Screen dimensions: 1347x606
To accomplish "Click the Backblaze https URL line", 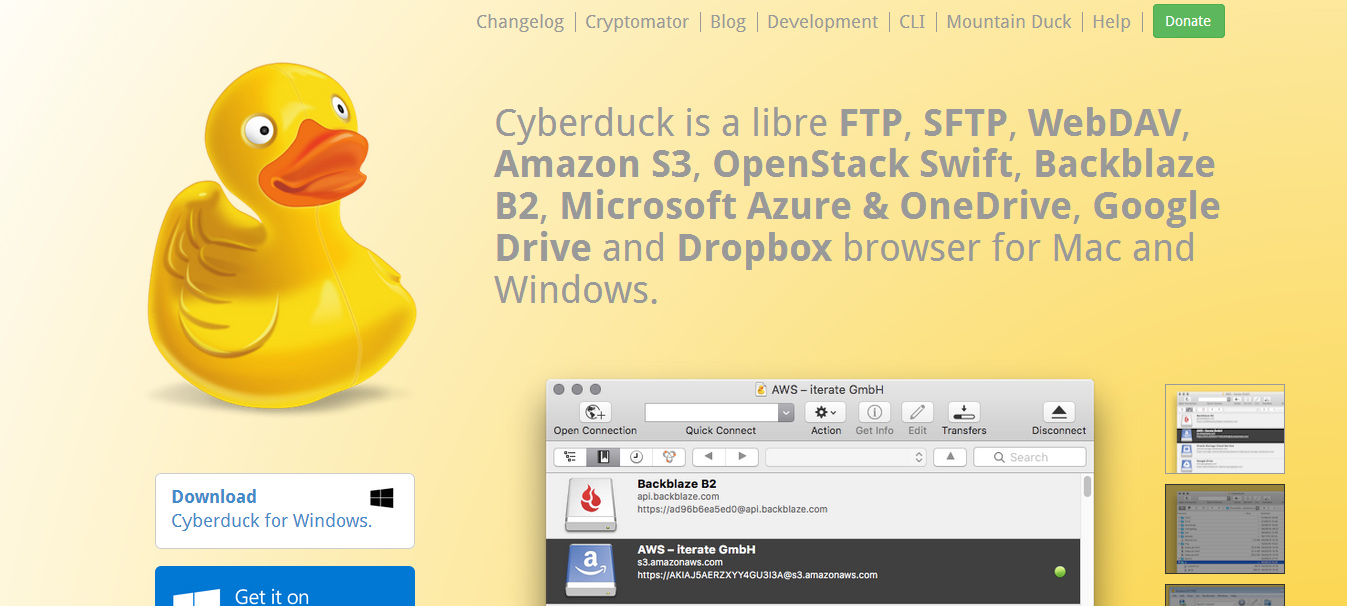I will tap(732, 510).
